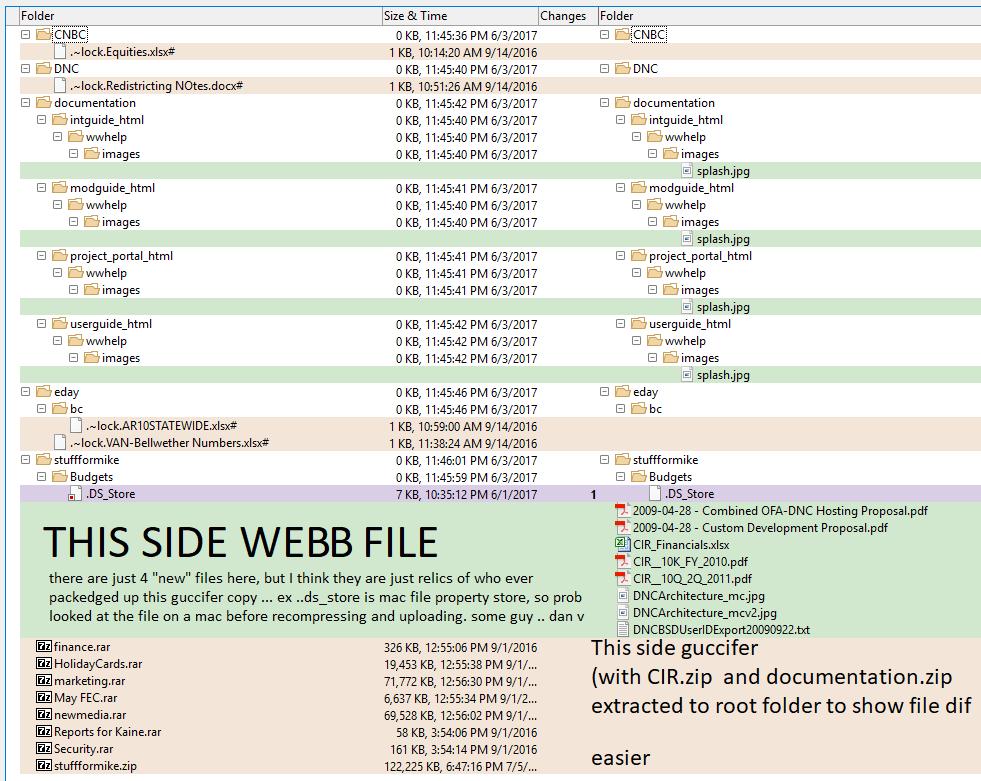Screen dimensions: 981x781
Task: Select DNCBSDUserIDExport20090922.txt file name
Action: tap(721, 630)
